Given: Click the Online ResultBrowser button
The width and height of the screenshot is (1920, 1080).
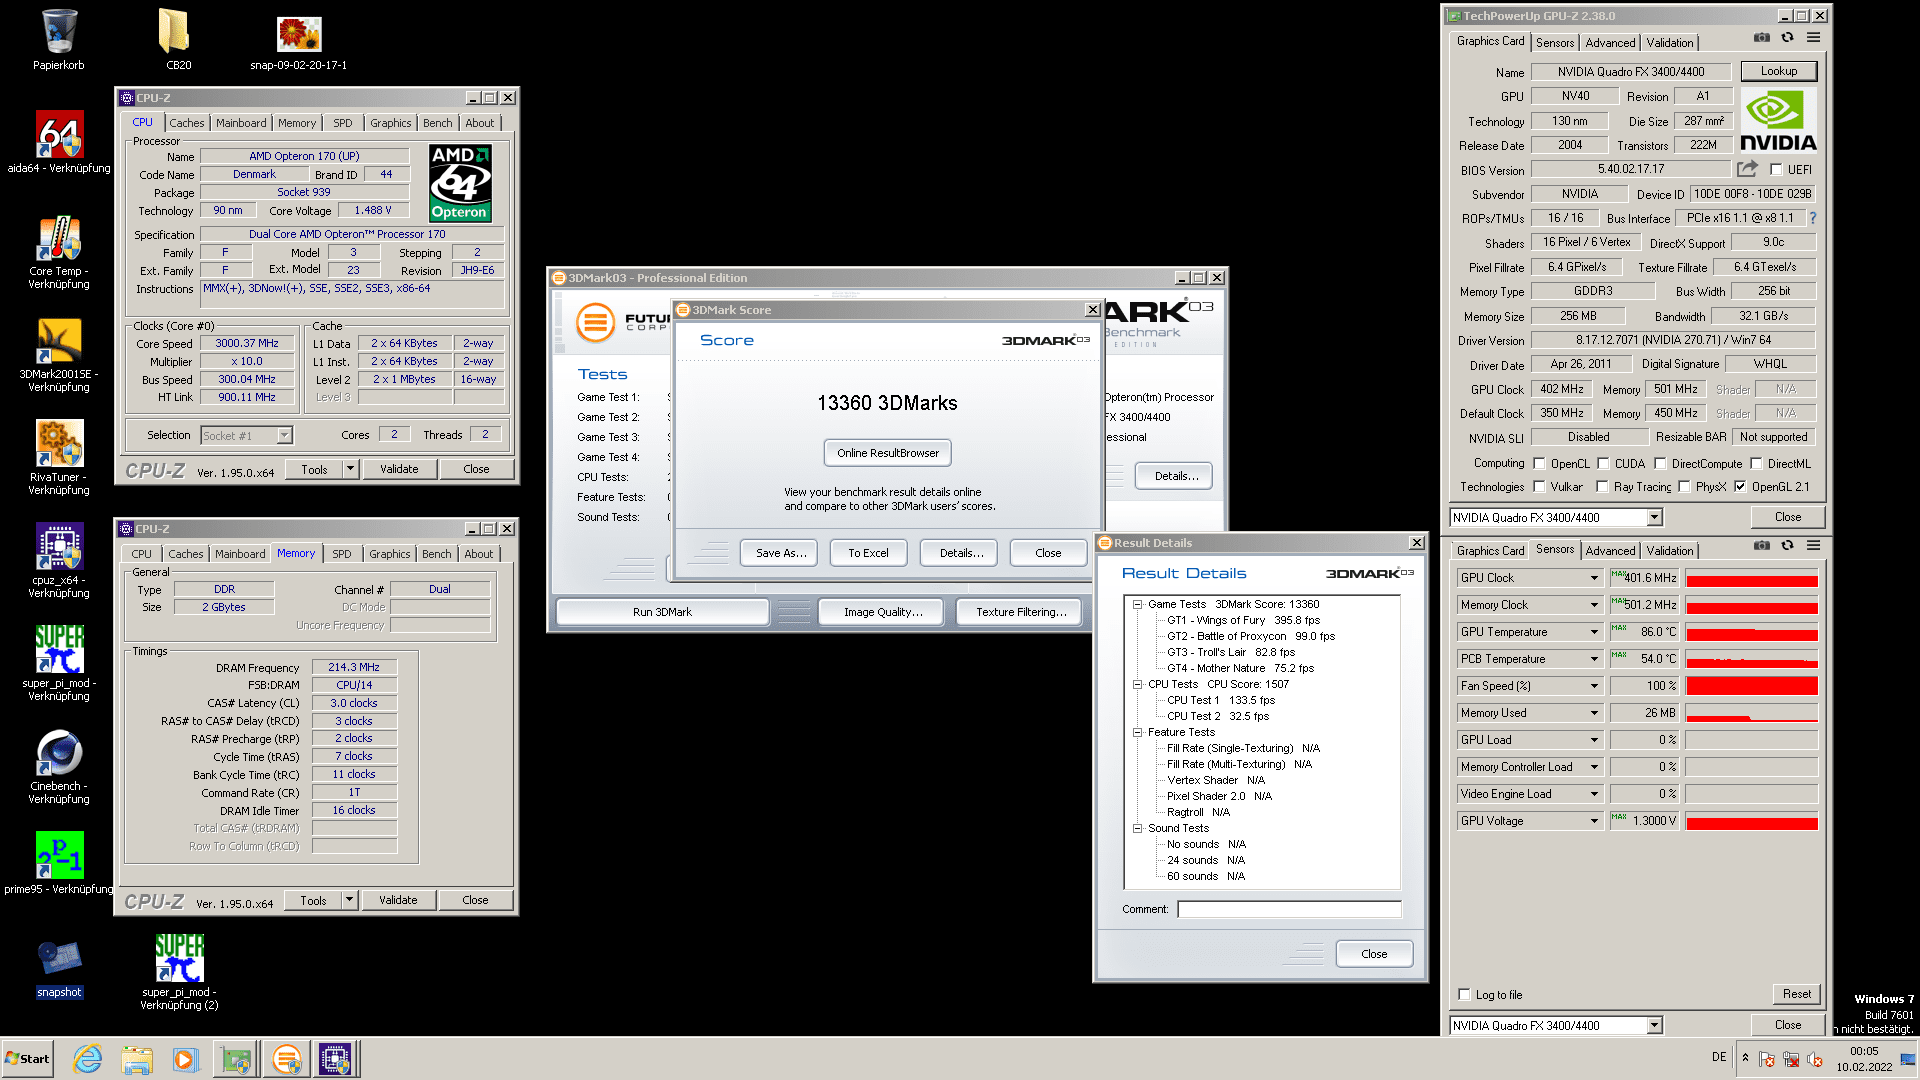Looking at the screenshot, I should (887, 453).
